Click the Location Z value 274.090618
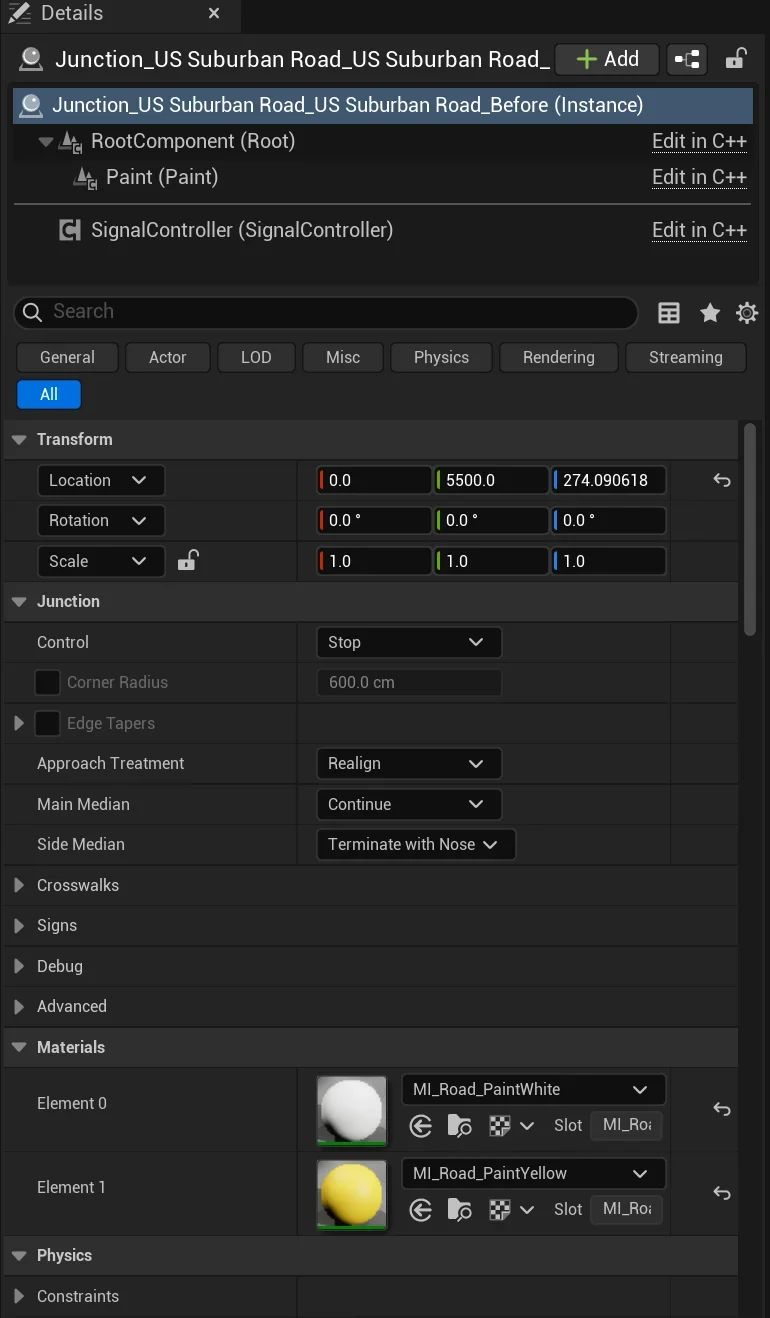770x1318 pixels. (x=608, y=480)
